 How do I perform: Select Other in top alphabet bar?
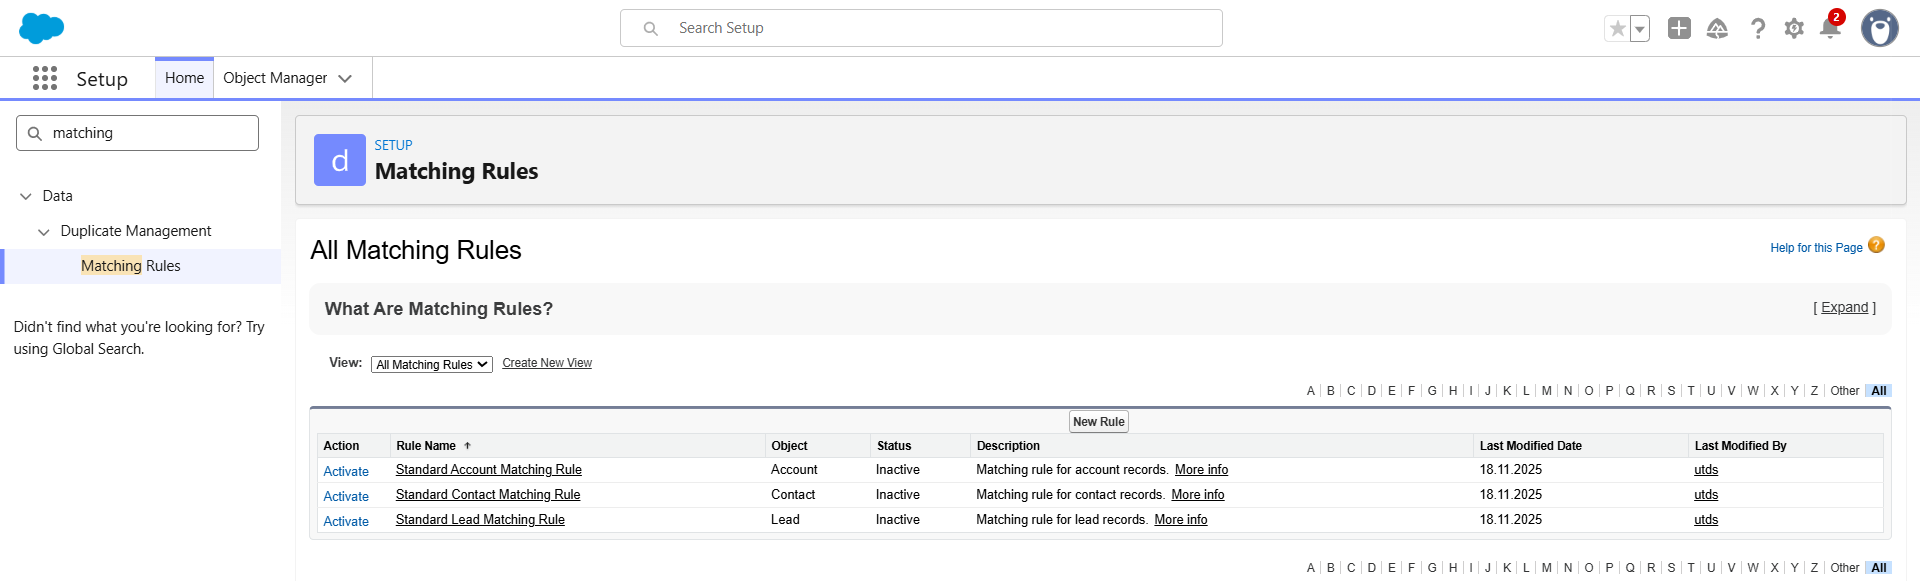click(1845, 391)
